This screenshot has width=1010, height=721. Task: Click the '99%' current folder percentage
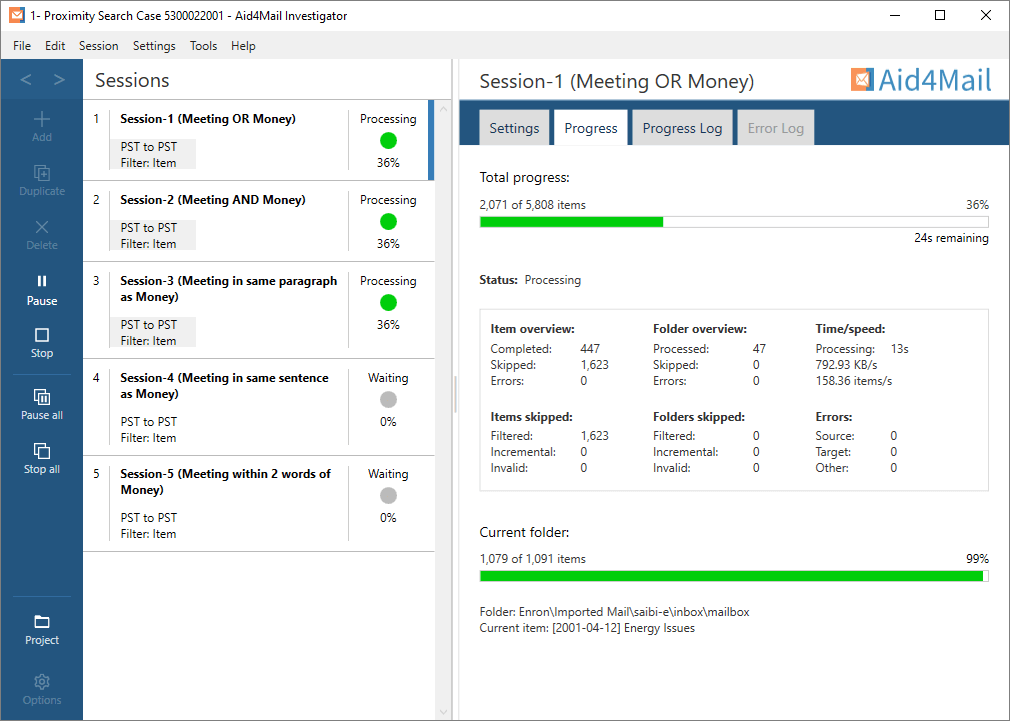pyautogui.click(x=977, y=559)
